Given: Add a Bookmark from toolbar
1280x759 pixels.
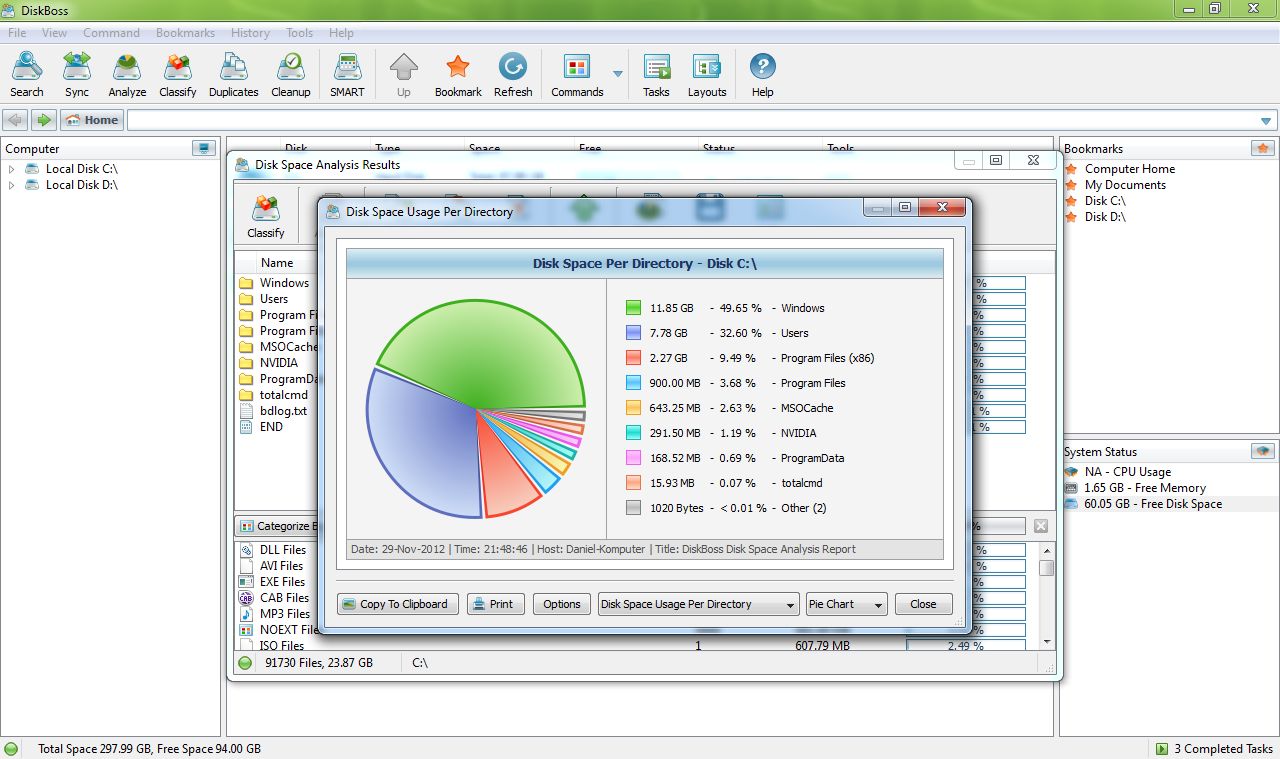Looking at the screenshot, I should point(458,75).
